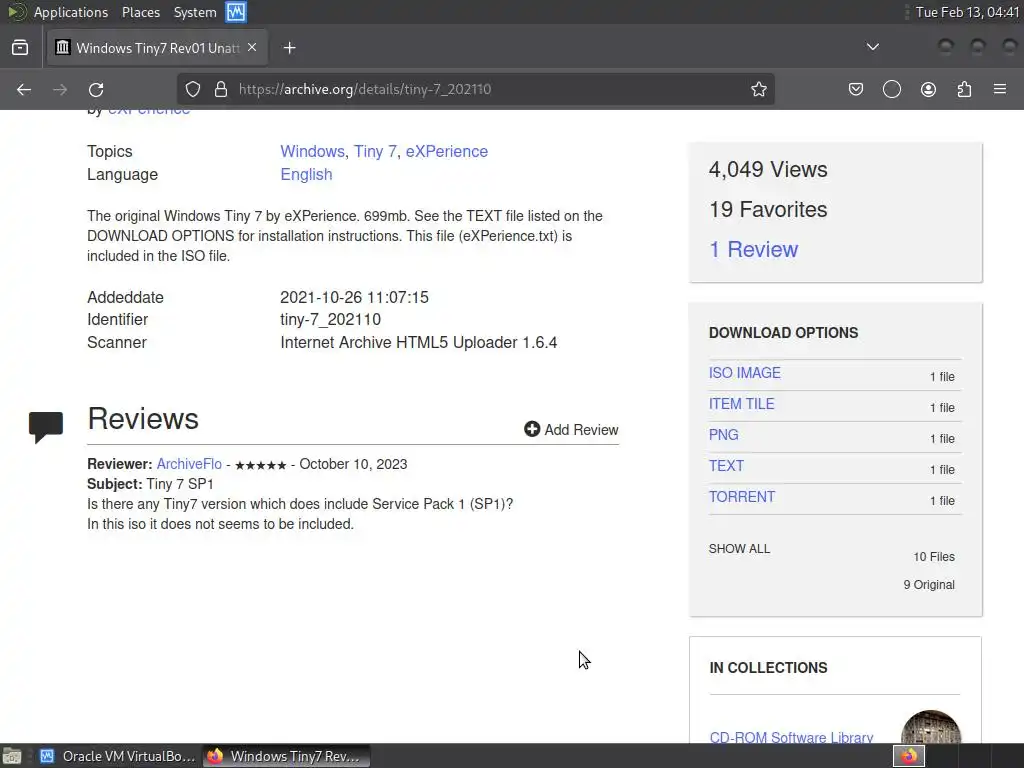The height and width of the screenshot is (768, 1024).
Task: Click the CD-ROM Software Library thumbnail image
Action: (x=931, y=728)
